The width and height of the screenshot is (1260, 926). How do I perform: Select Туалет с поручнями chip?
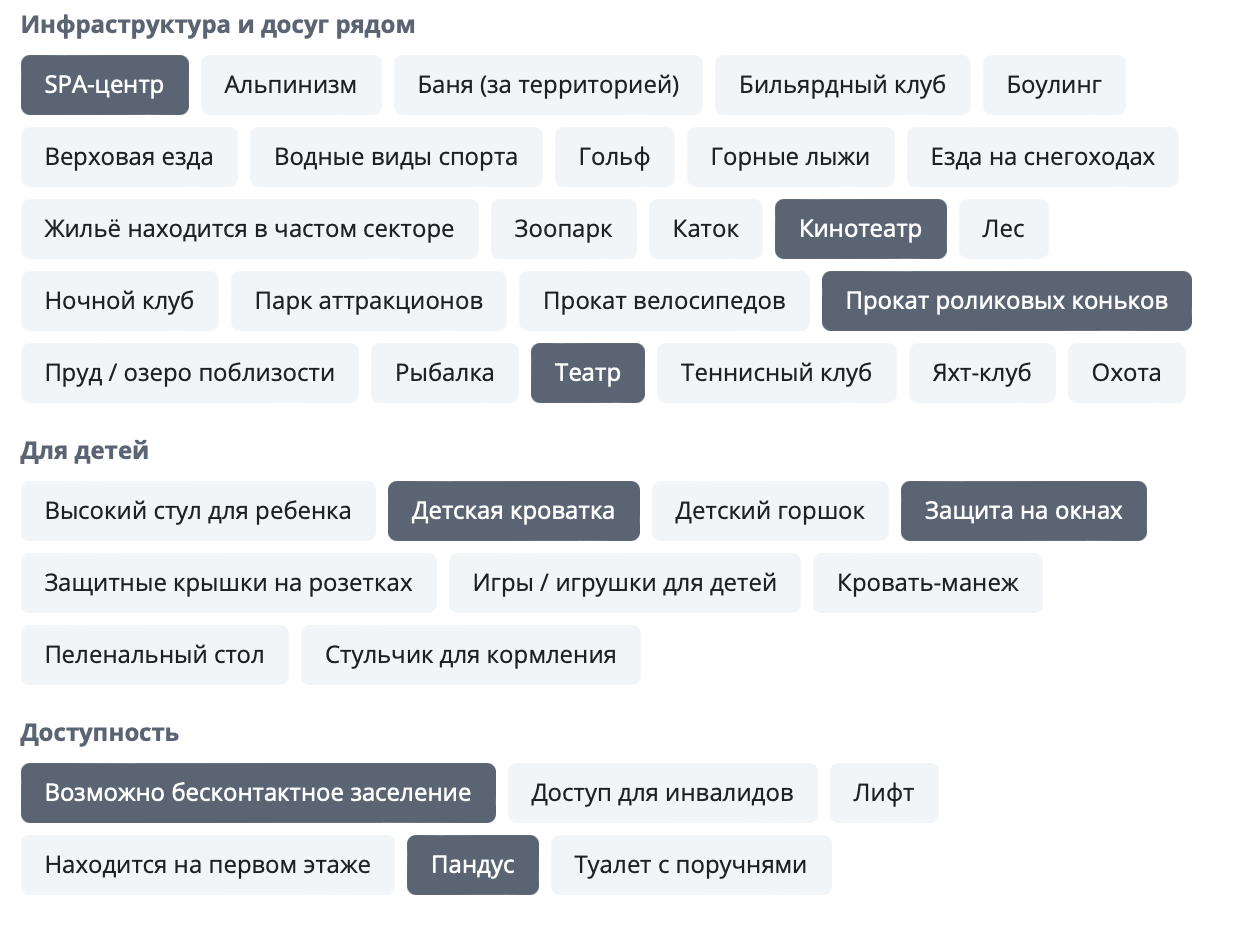690,865
